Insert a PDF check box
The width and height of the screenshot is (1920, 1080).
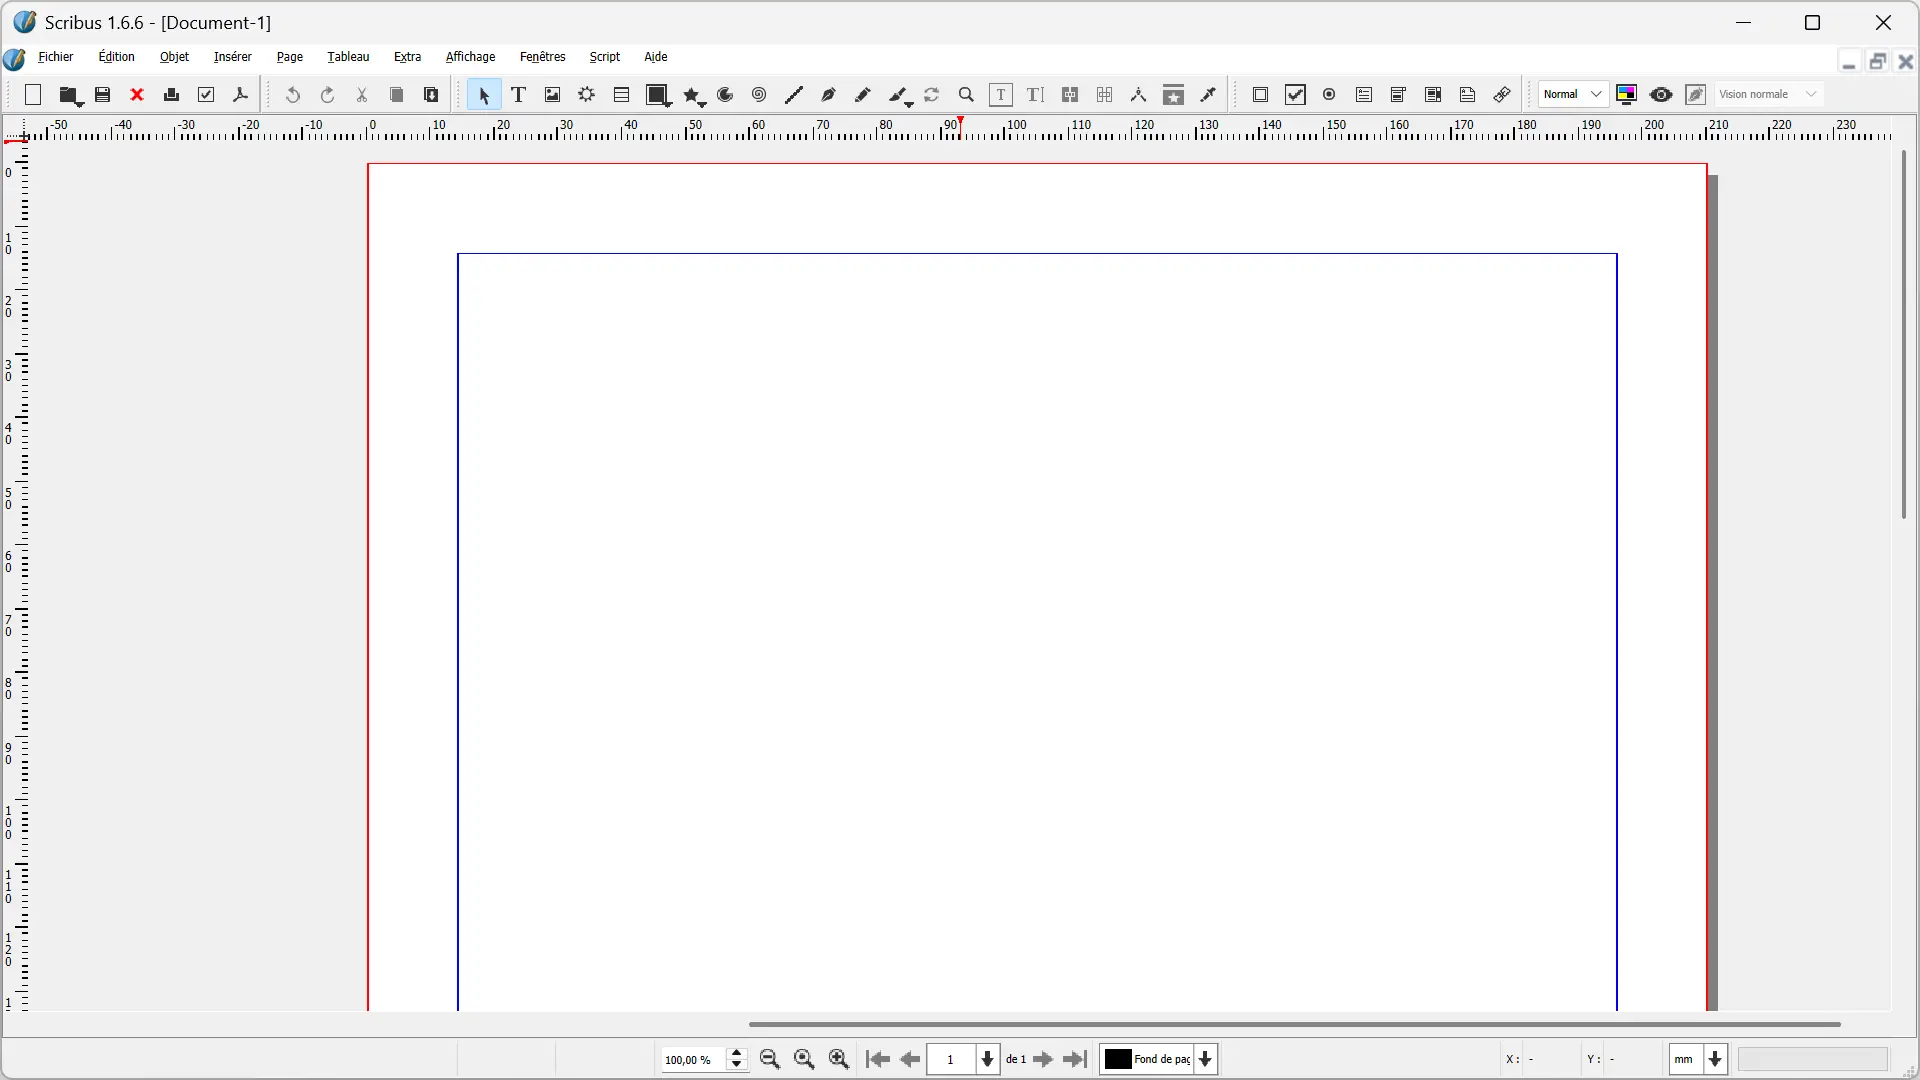[1296, 95]
